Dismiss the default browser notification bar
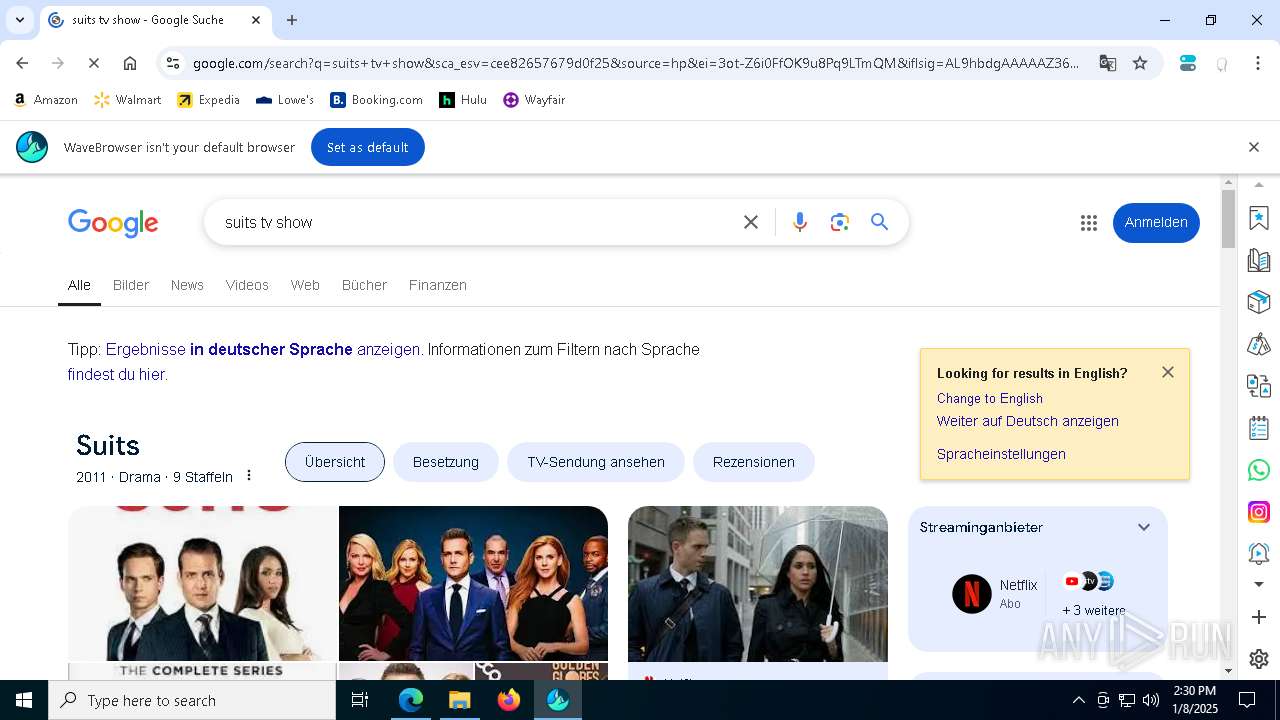Viewport: 1280px width, 720px height. point(1254,147)
